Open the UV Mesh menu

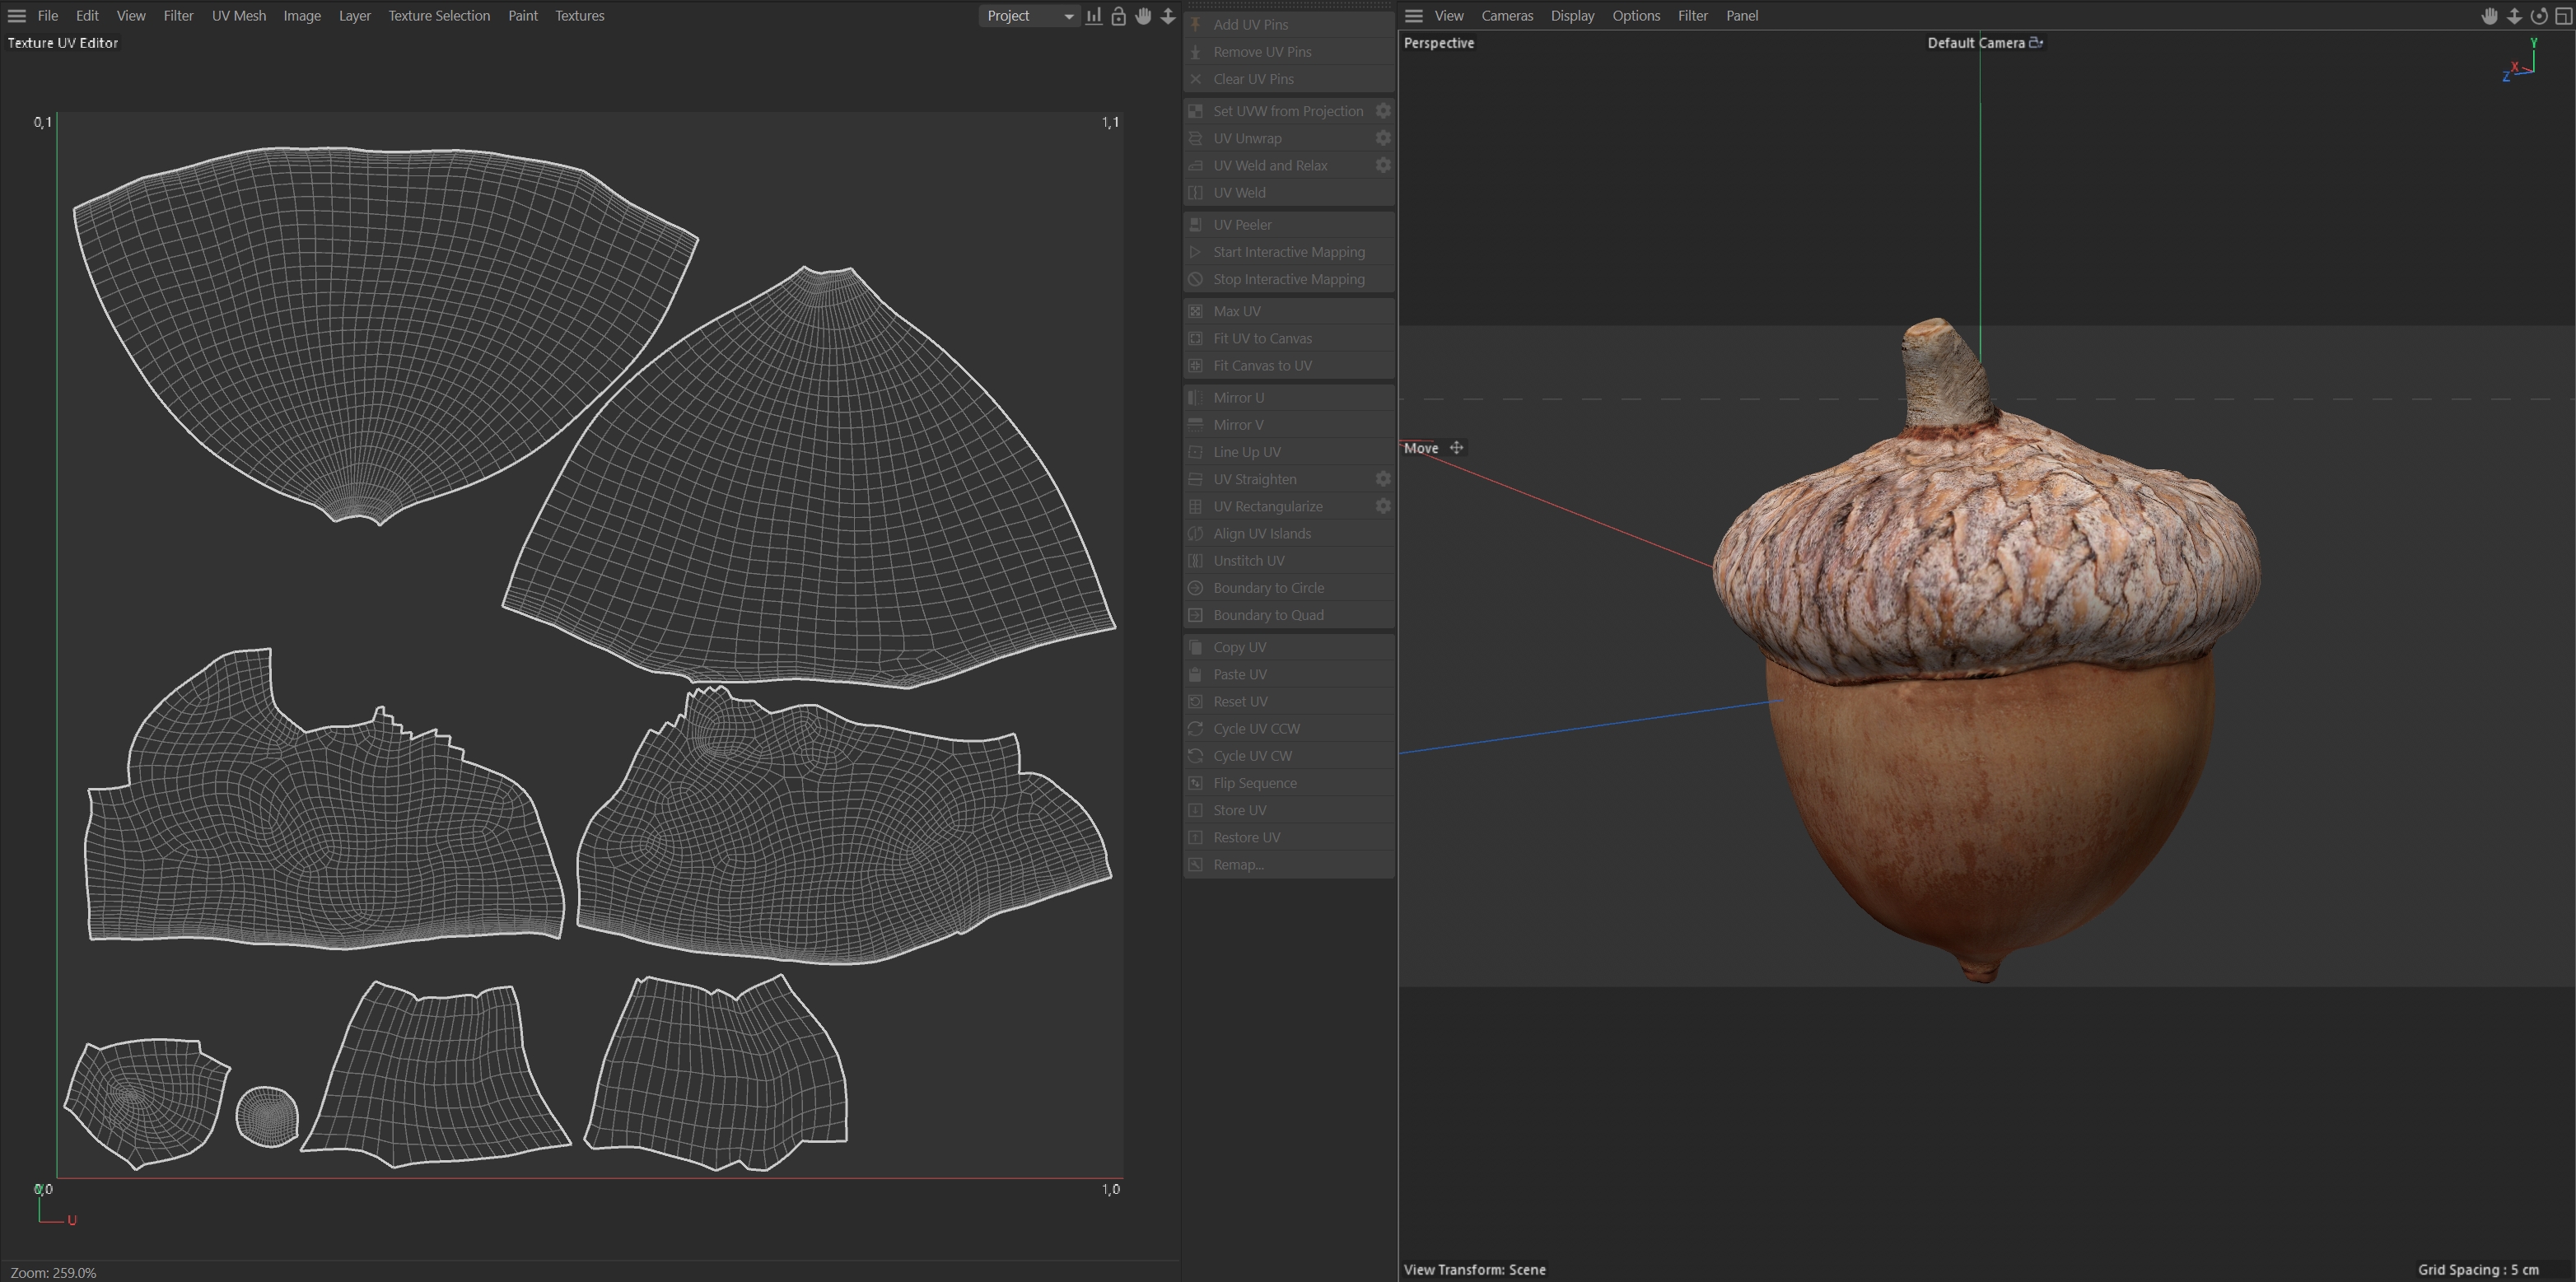pyautogui.click(x=238, y=16)
